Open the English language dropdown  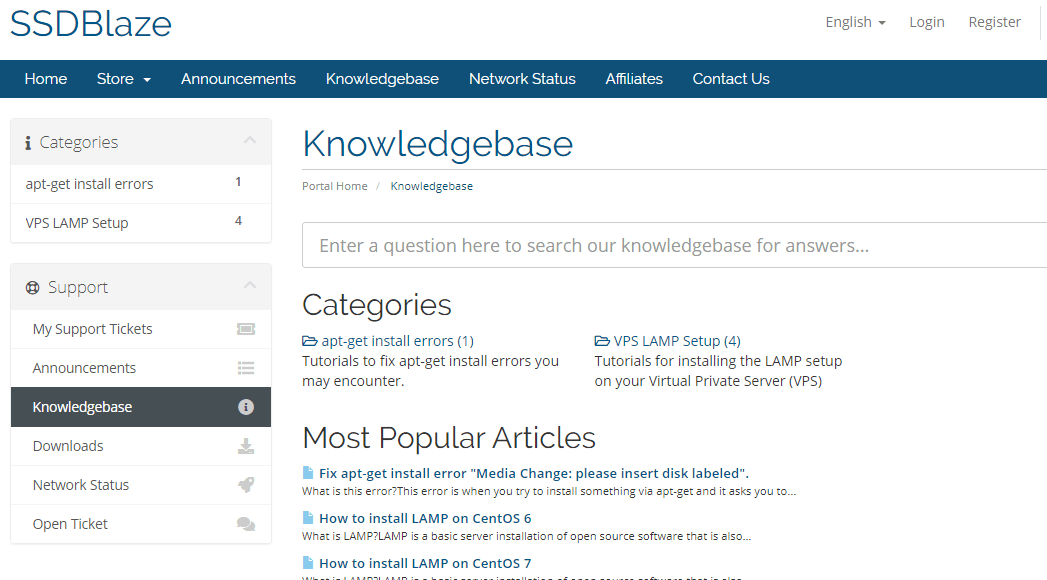pos(855,22)
